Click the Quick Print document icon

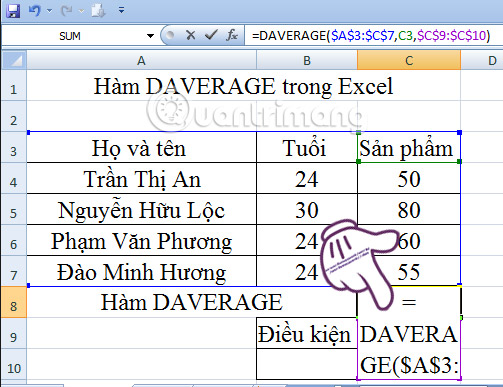click(98, 11)
